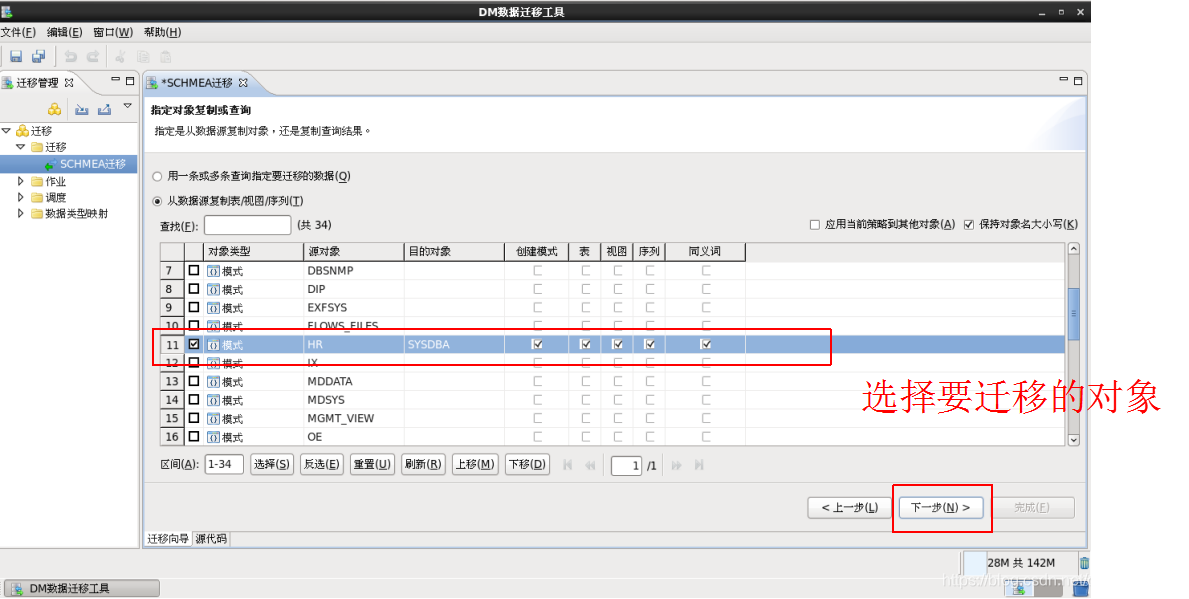Screen dimensions: 1189x599
Task: Toggle 创建模式 checkbox in HR row
Action: [538, 344]
